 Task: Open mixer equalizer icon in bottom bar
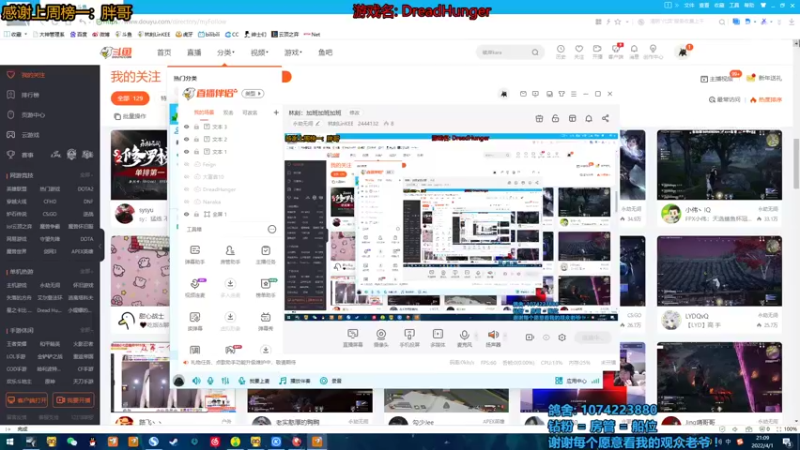[x=225, y=381]
